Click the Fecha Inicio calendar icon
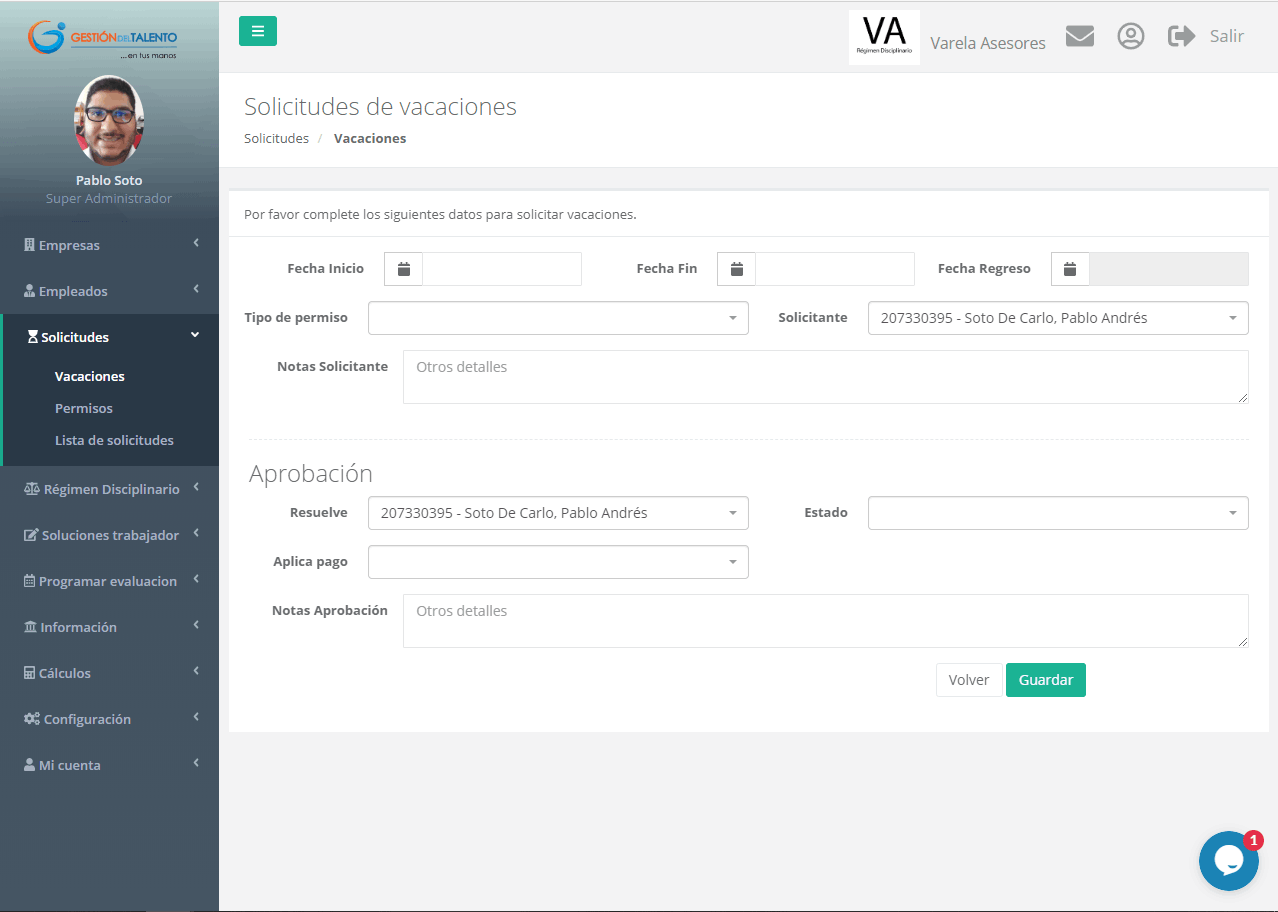The height and width of the screenshot is (912, 1278). click(x=404, y=269)
